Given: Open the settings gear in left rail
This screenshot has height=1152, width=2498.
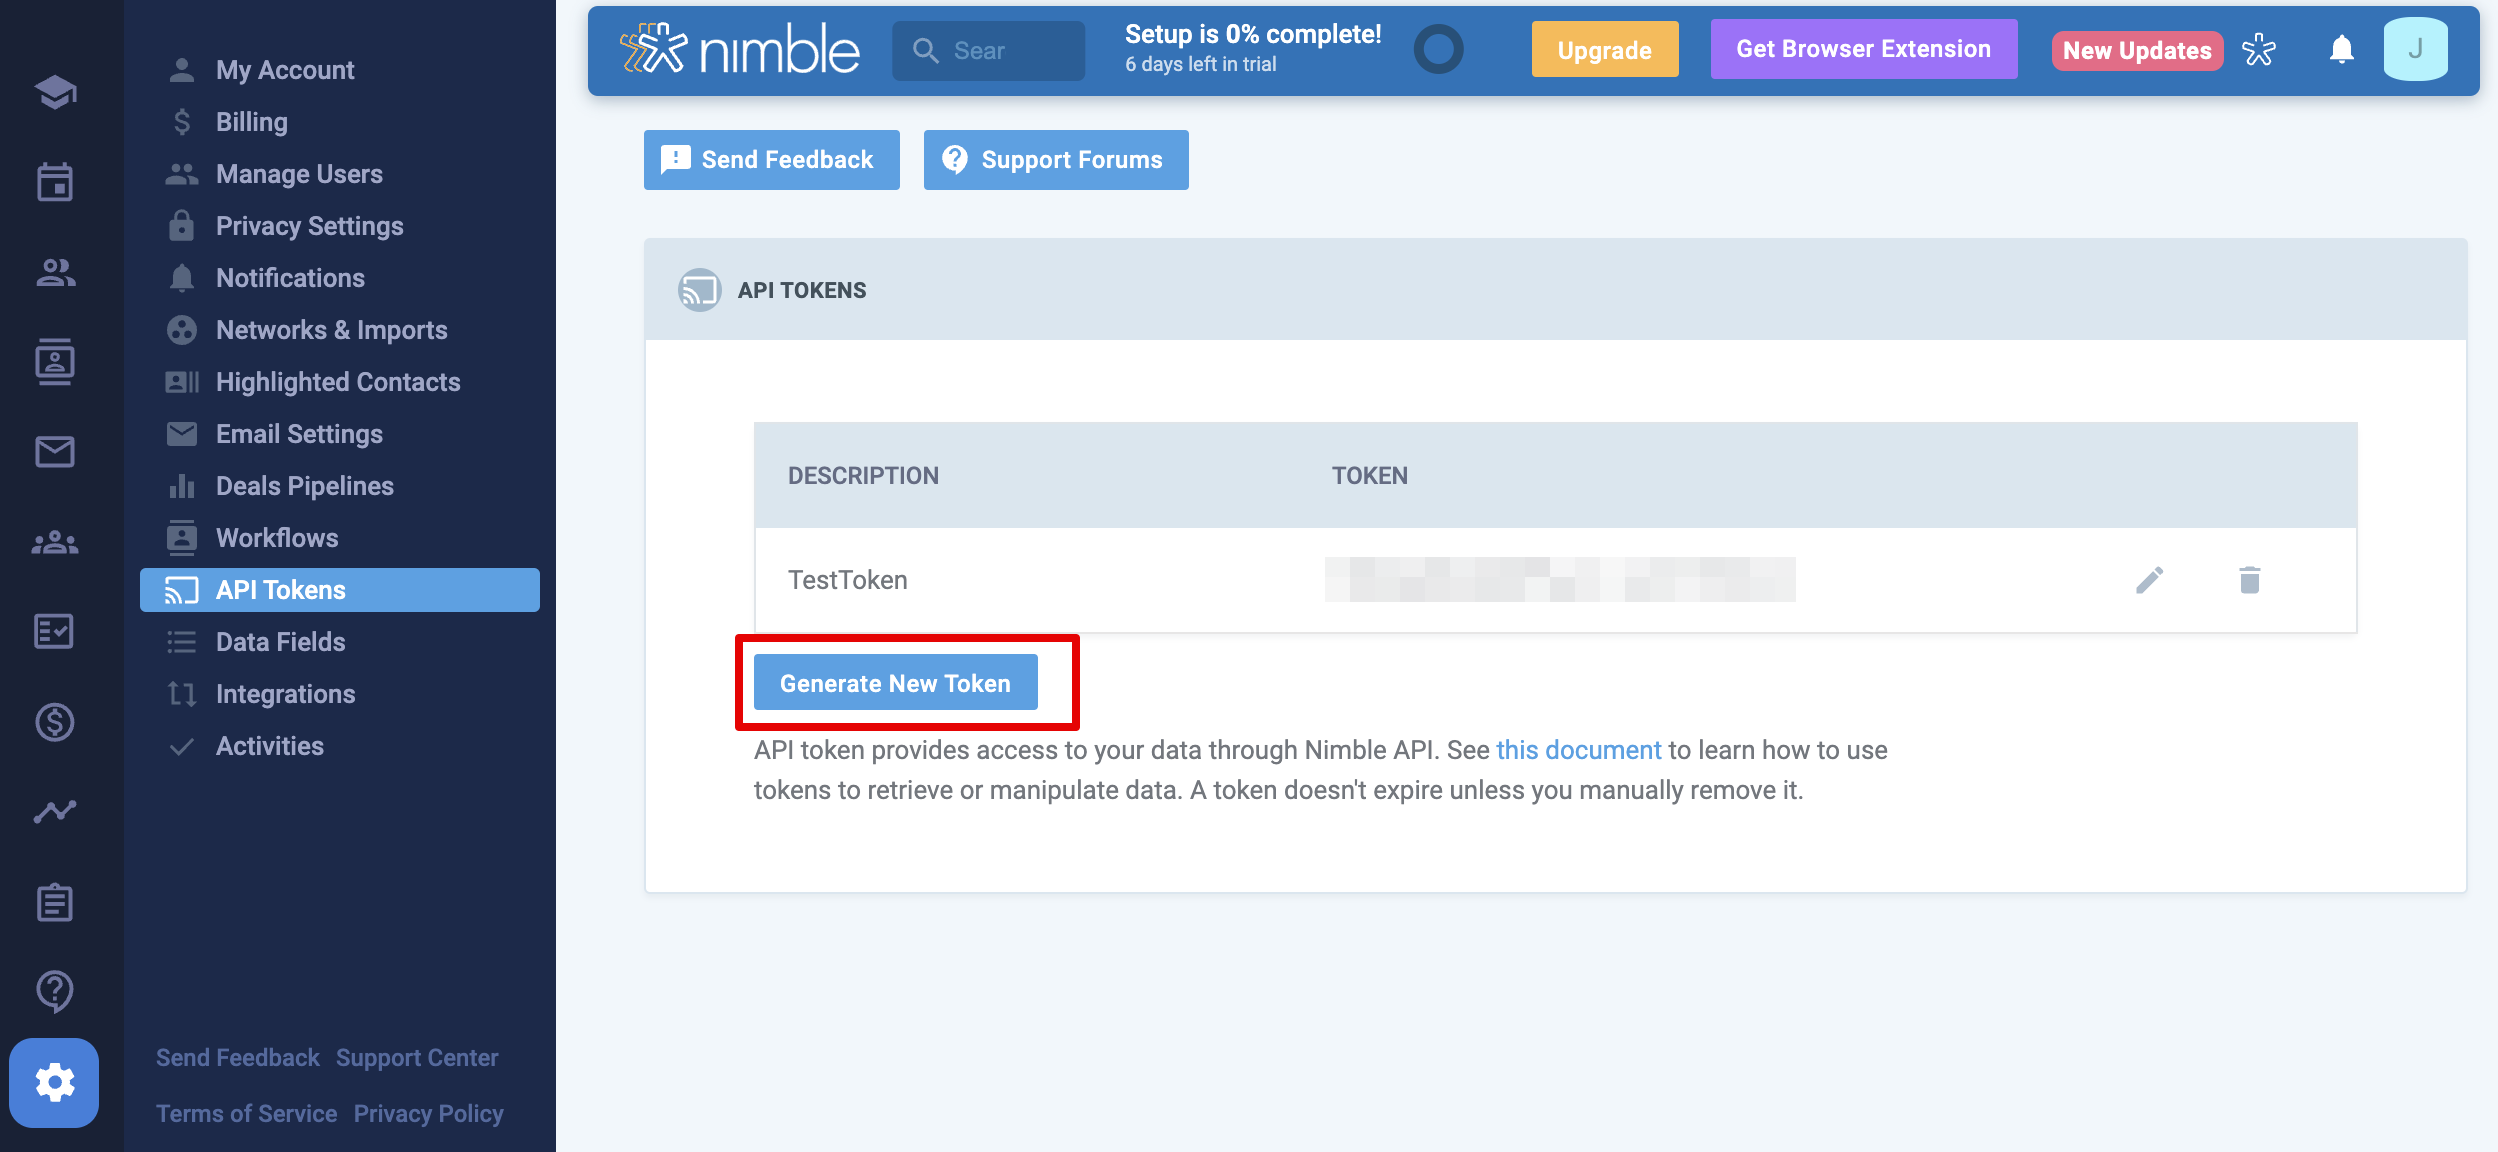Looking at the screenshot, I should click(54, 1082).
